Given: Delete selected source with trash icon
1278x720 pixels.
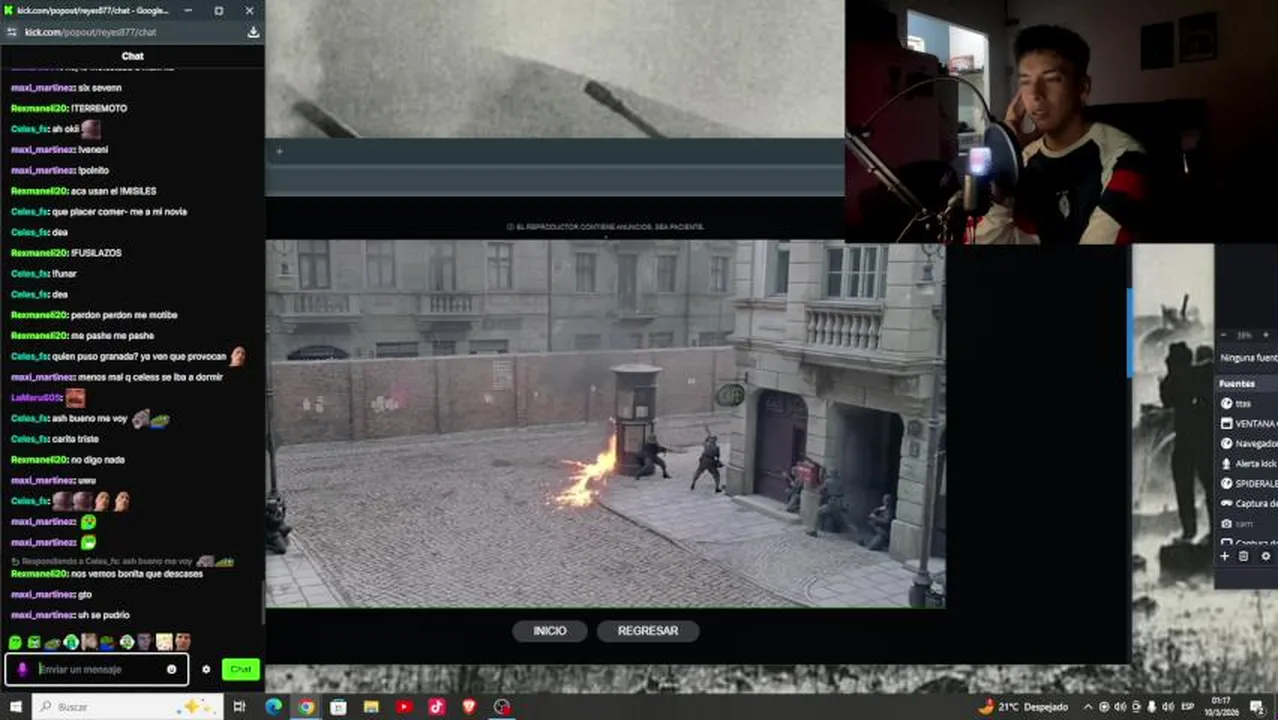Looking at the screenshot, I should 1244,556.
